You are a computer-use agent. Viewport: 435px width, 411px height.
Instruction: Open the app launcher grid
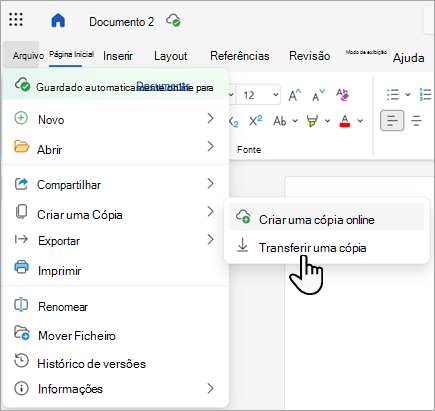tap(16, 19)
